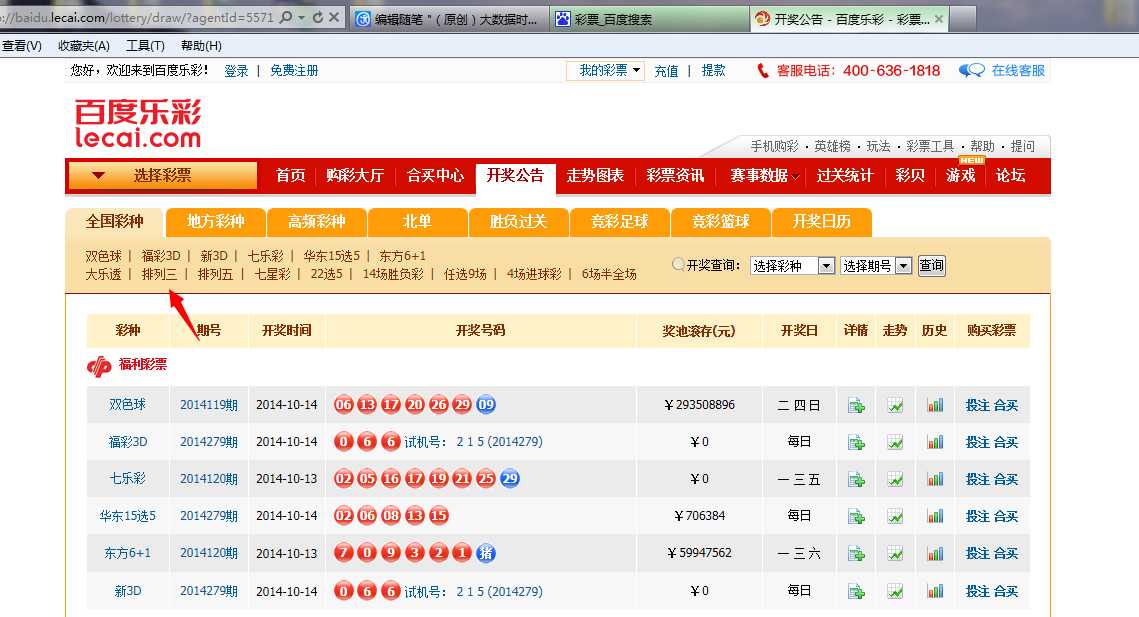Click the browser address bar URL

(137, 17)
